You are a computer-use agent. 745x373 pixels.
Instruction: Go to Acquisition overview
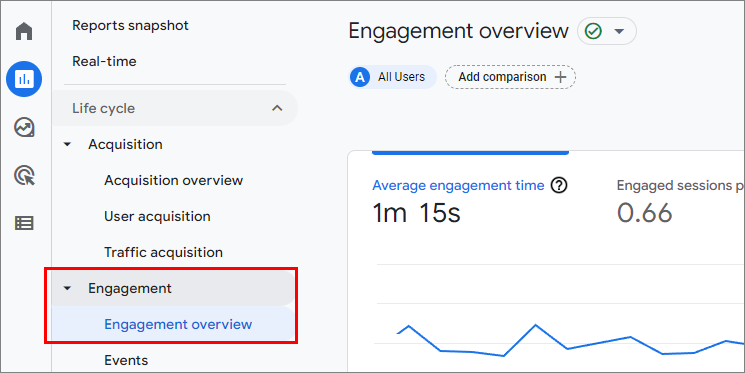173,181
